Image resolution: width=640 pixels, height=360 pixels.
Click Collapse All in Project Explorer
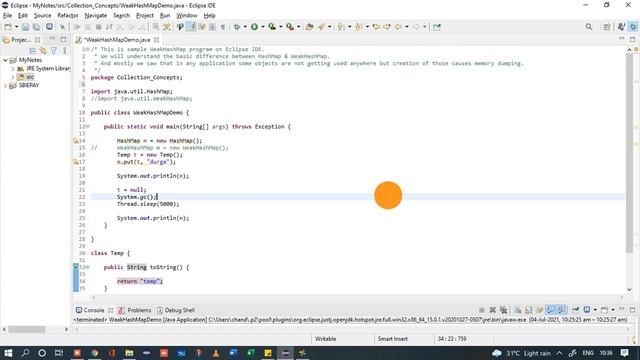(32, 51)
